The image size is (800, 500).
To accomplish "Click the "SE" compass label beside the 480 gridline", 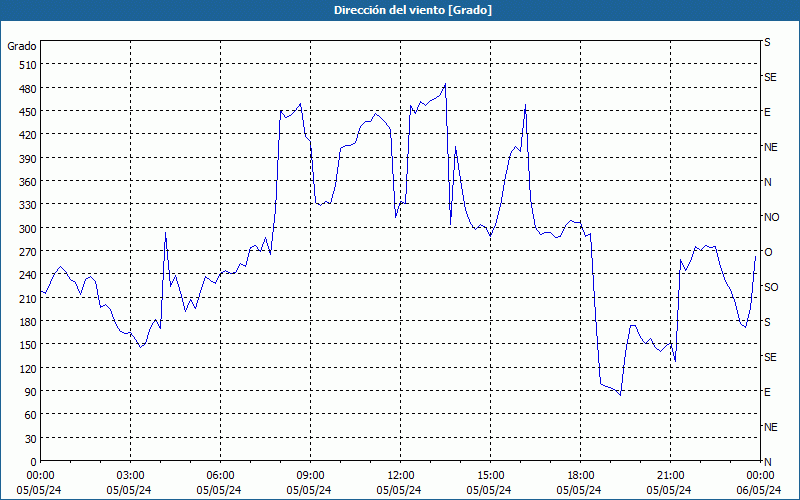I will pyautogui.click(x=770, y=77).
